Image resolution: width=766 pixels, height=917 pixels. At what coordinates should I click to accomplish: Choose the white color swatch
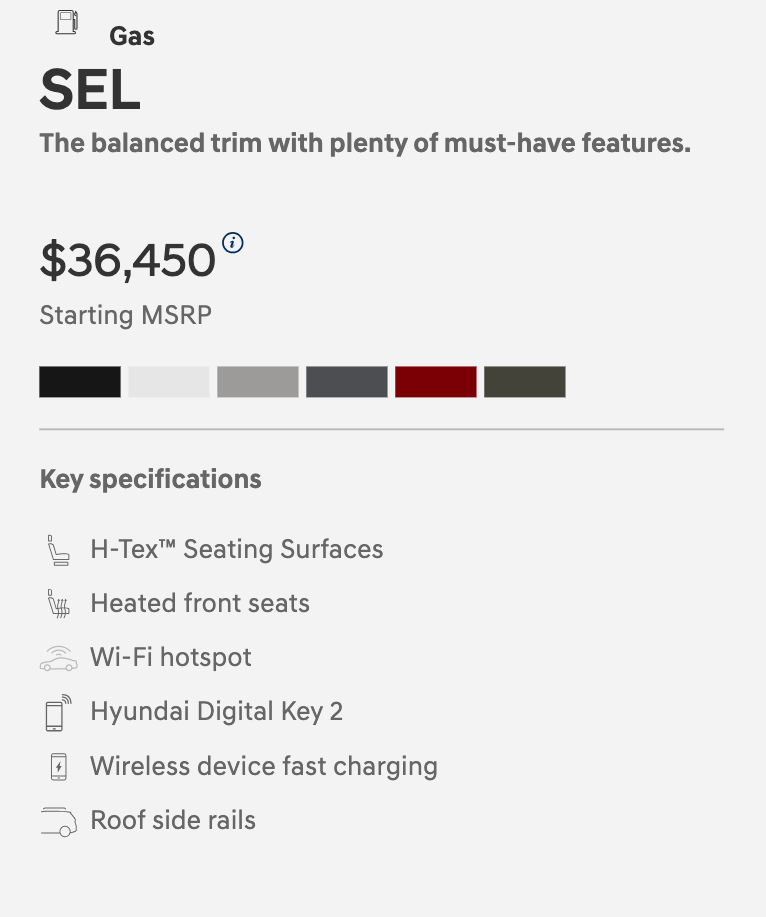[169, 382]
